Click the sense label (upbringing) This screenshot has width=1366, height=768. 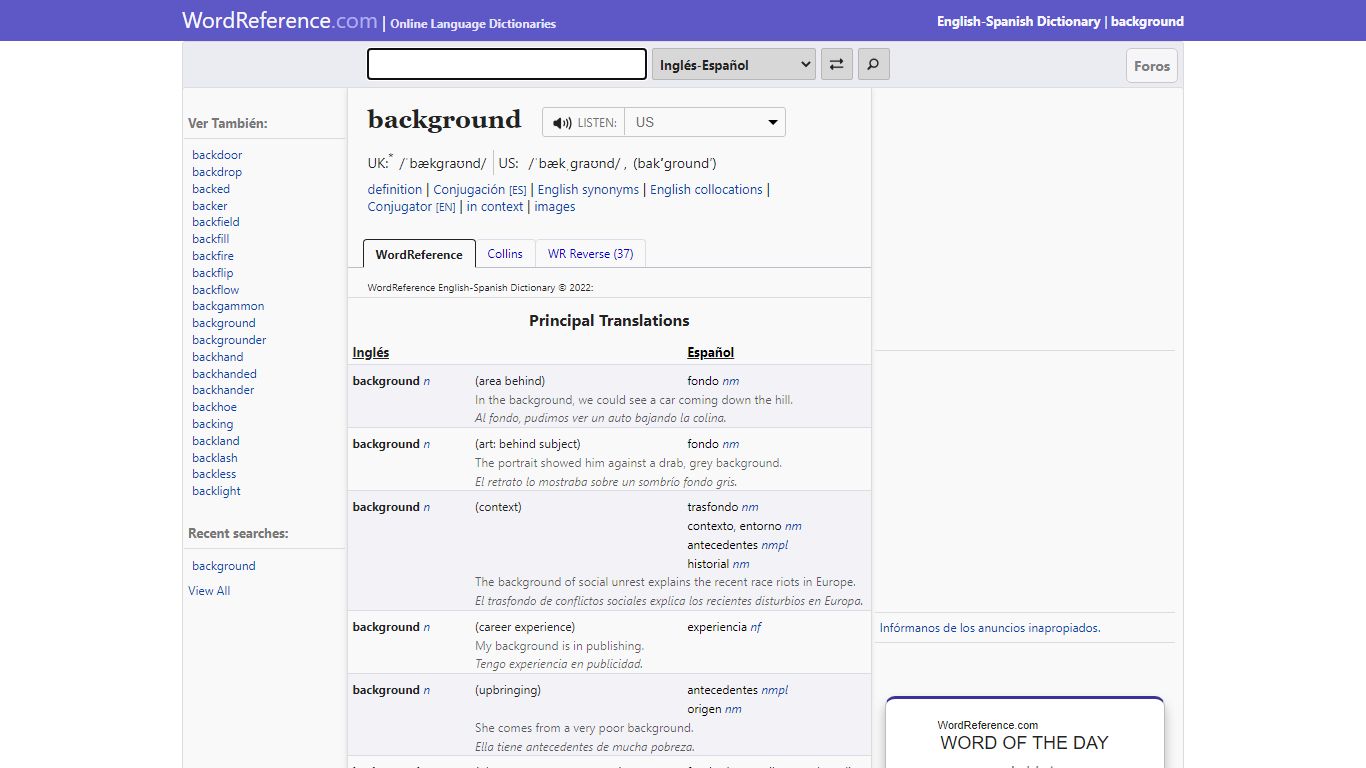(x=508, y=690)
